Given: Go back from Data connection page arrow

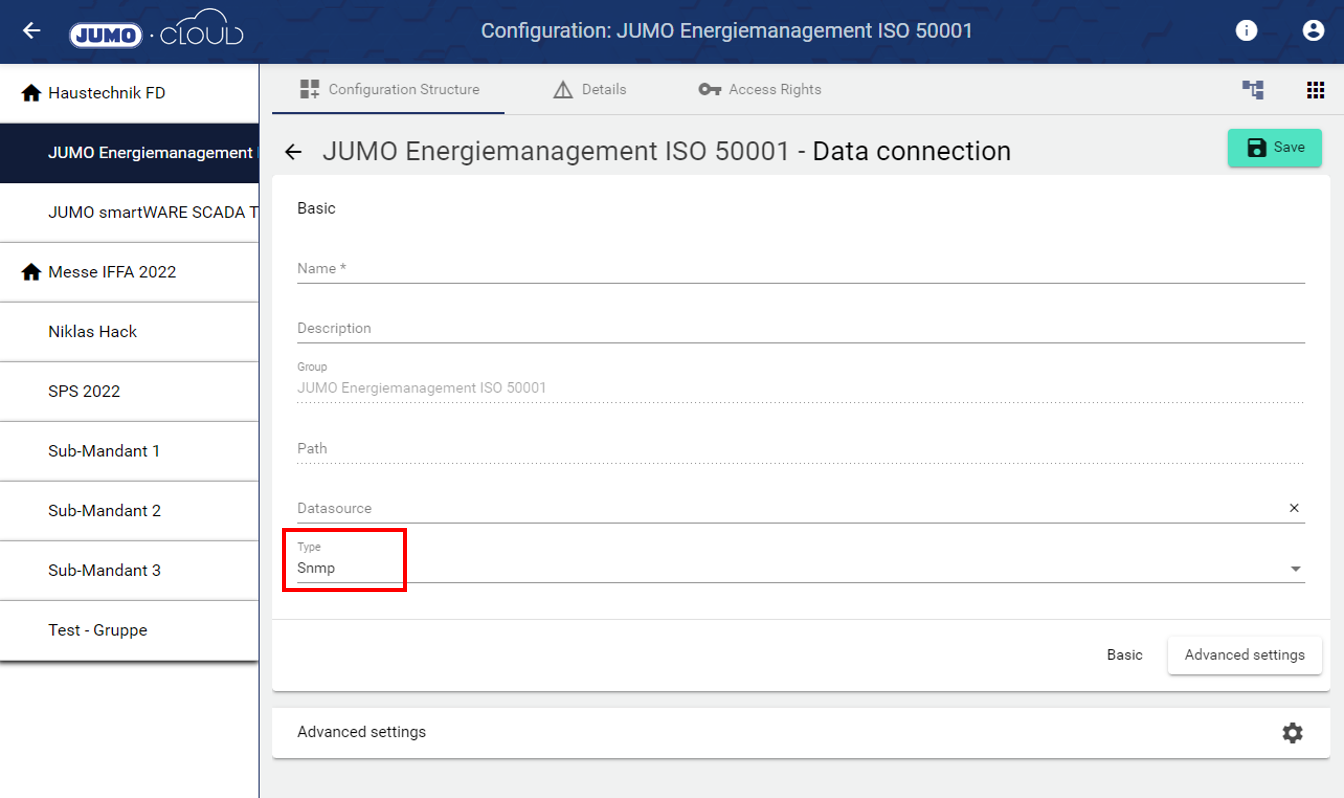Looking at the screenshot, I should [293, 152].
